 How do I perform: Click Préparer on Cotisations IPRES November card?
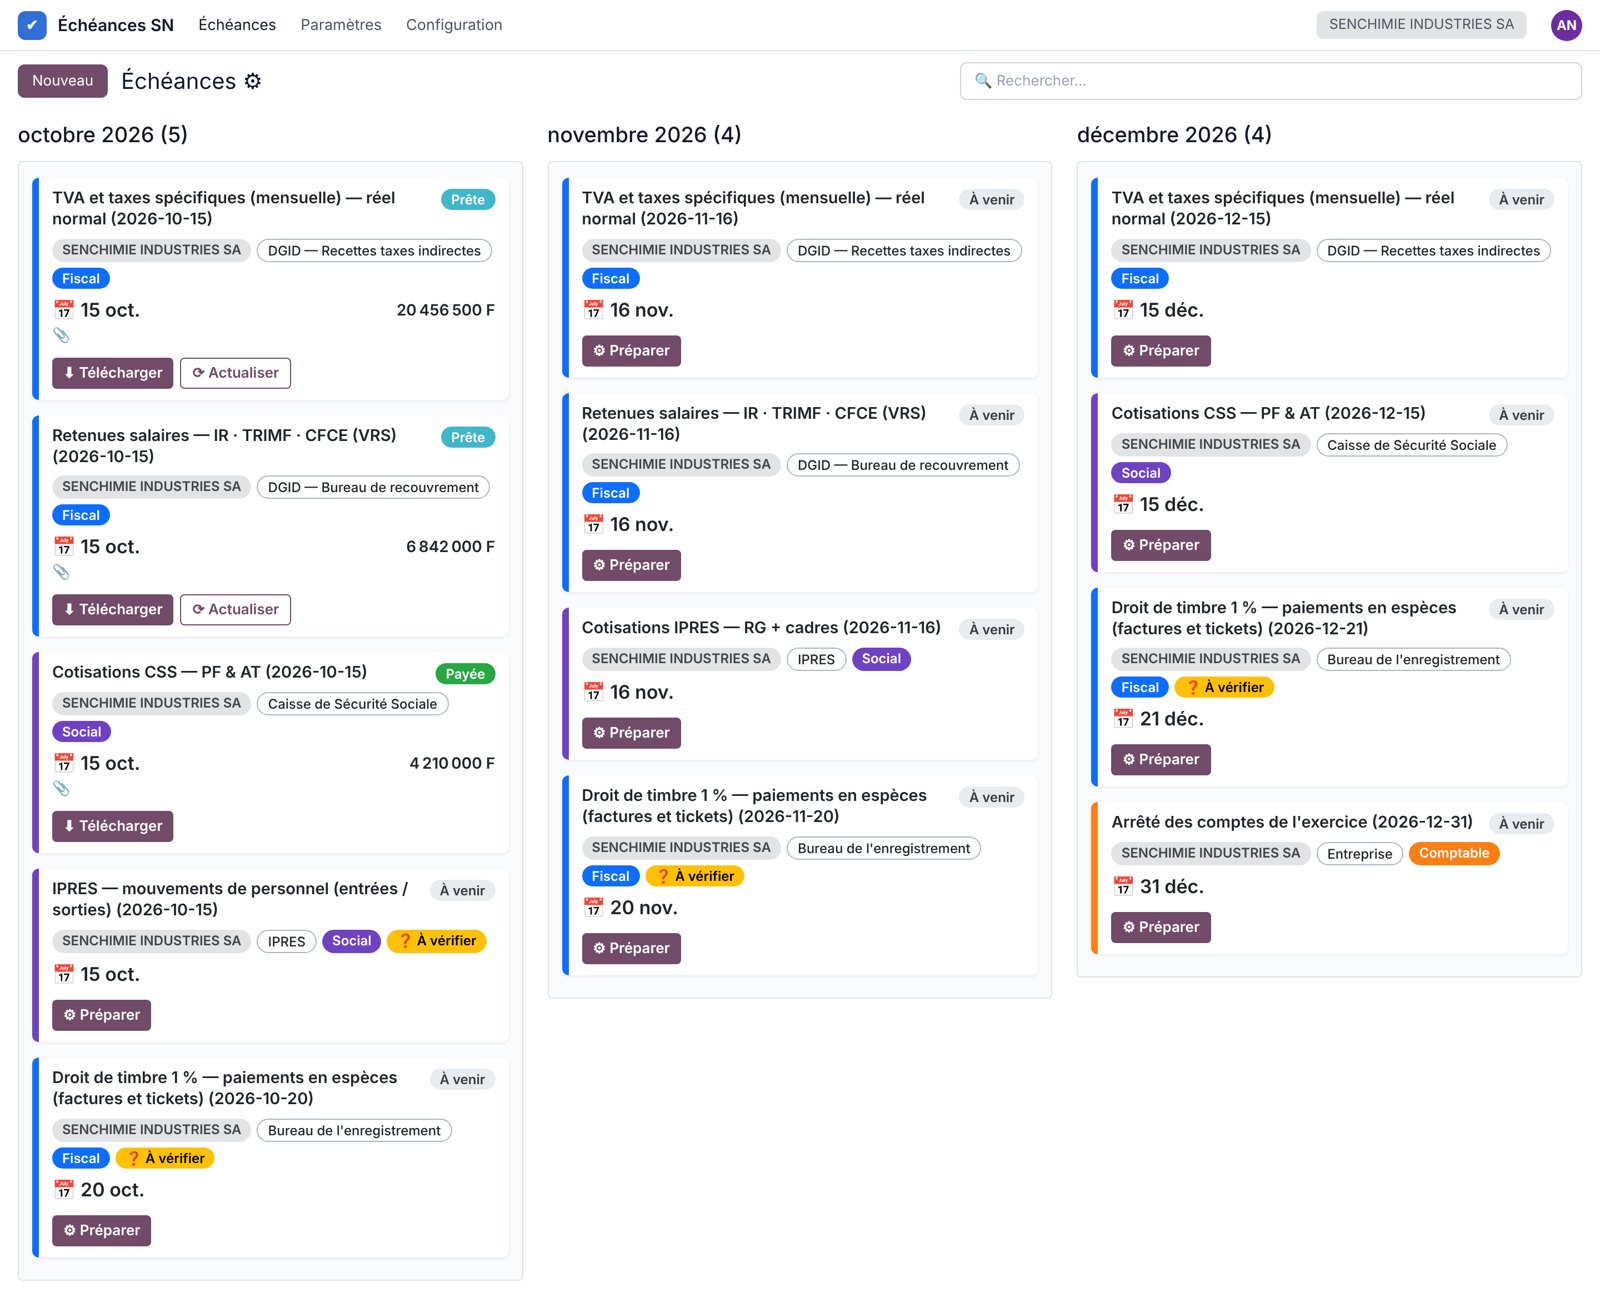point(632,733)
